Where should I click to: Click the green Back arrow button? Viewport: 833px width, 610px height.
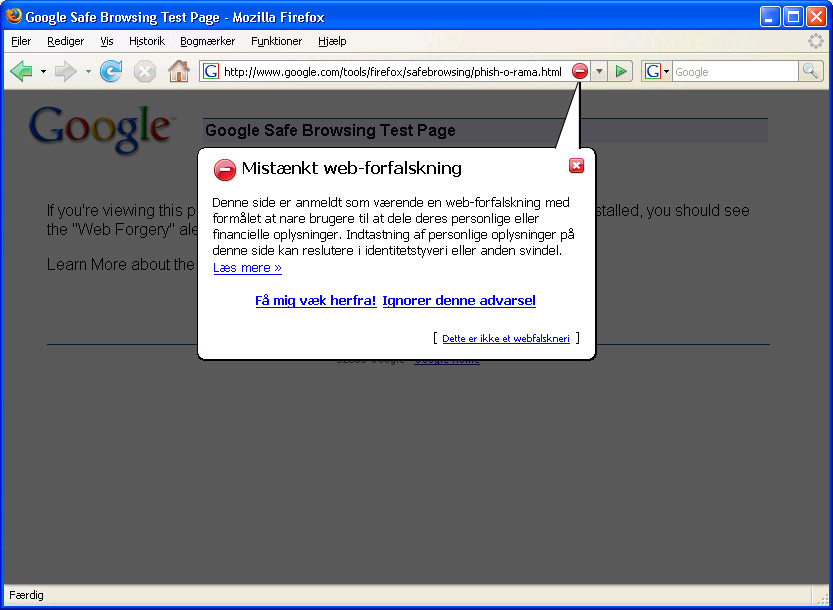click(x=22, y=71)
